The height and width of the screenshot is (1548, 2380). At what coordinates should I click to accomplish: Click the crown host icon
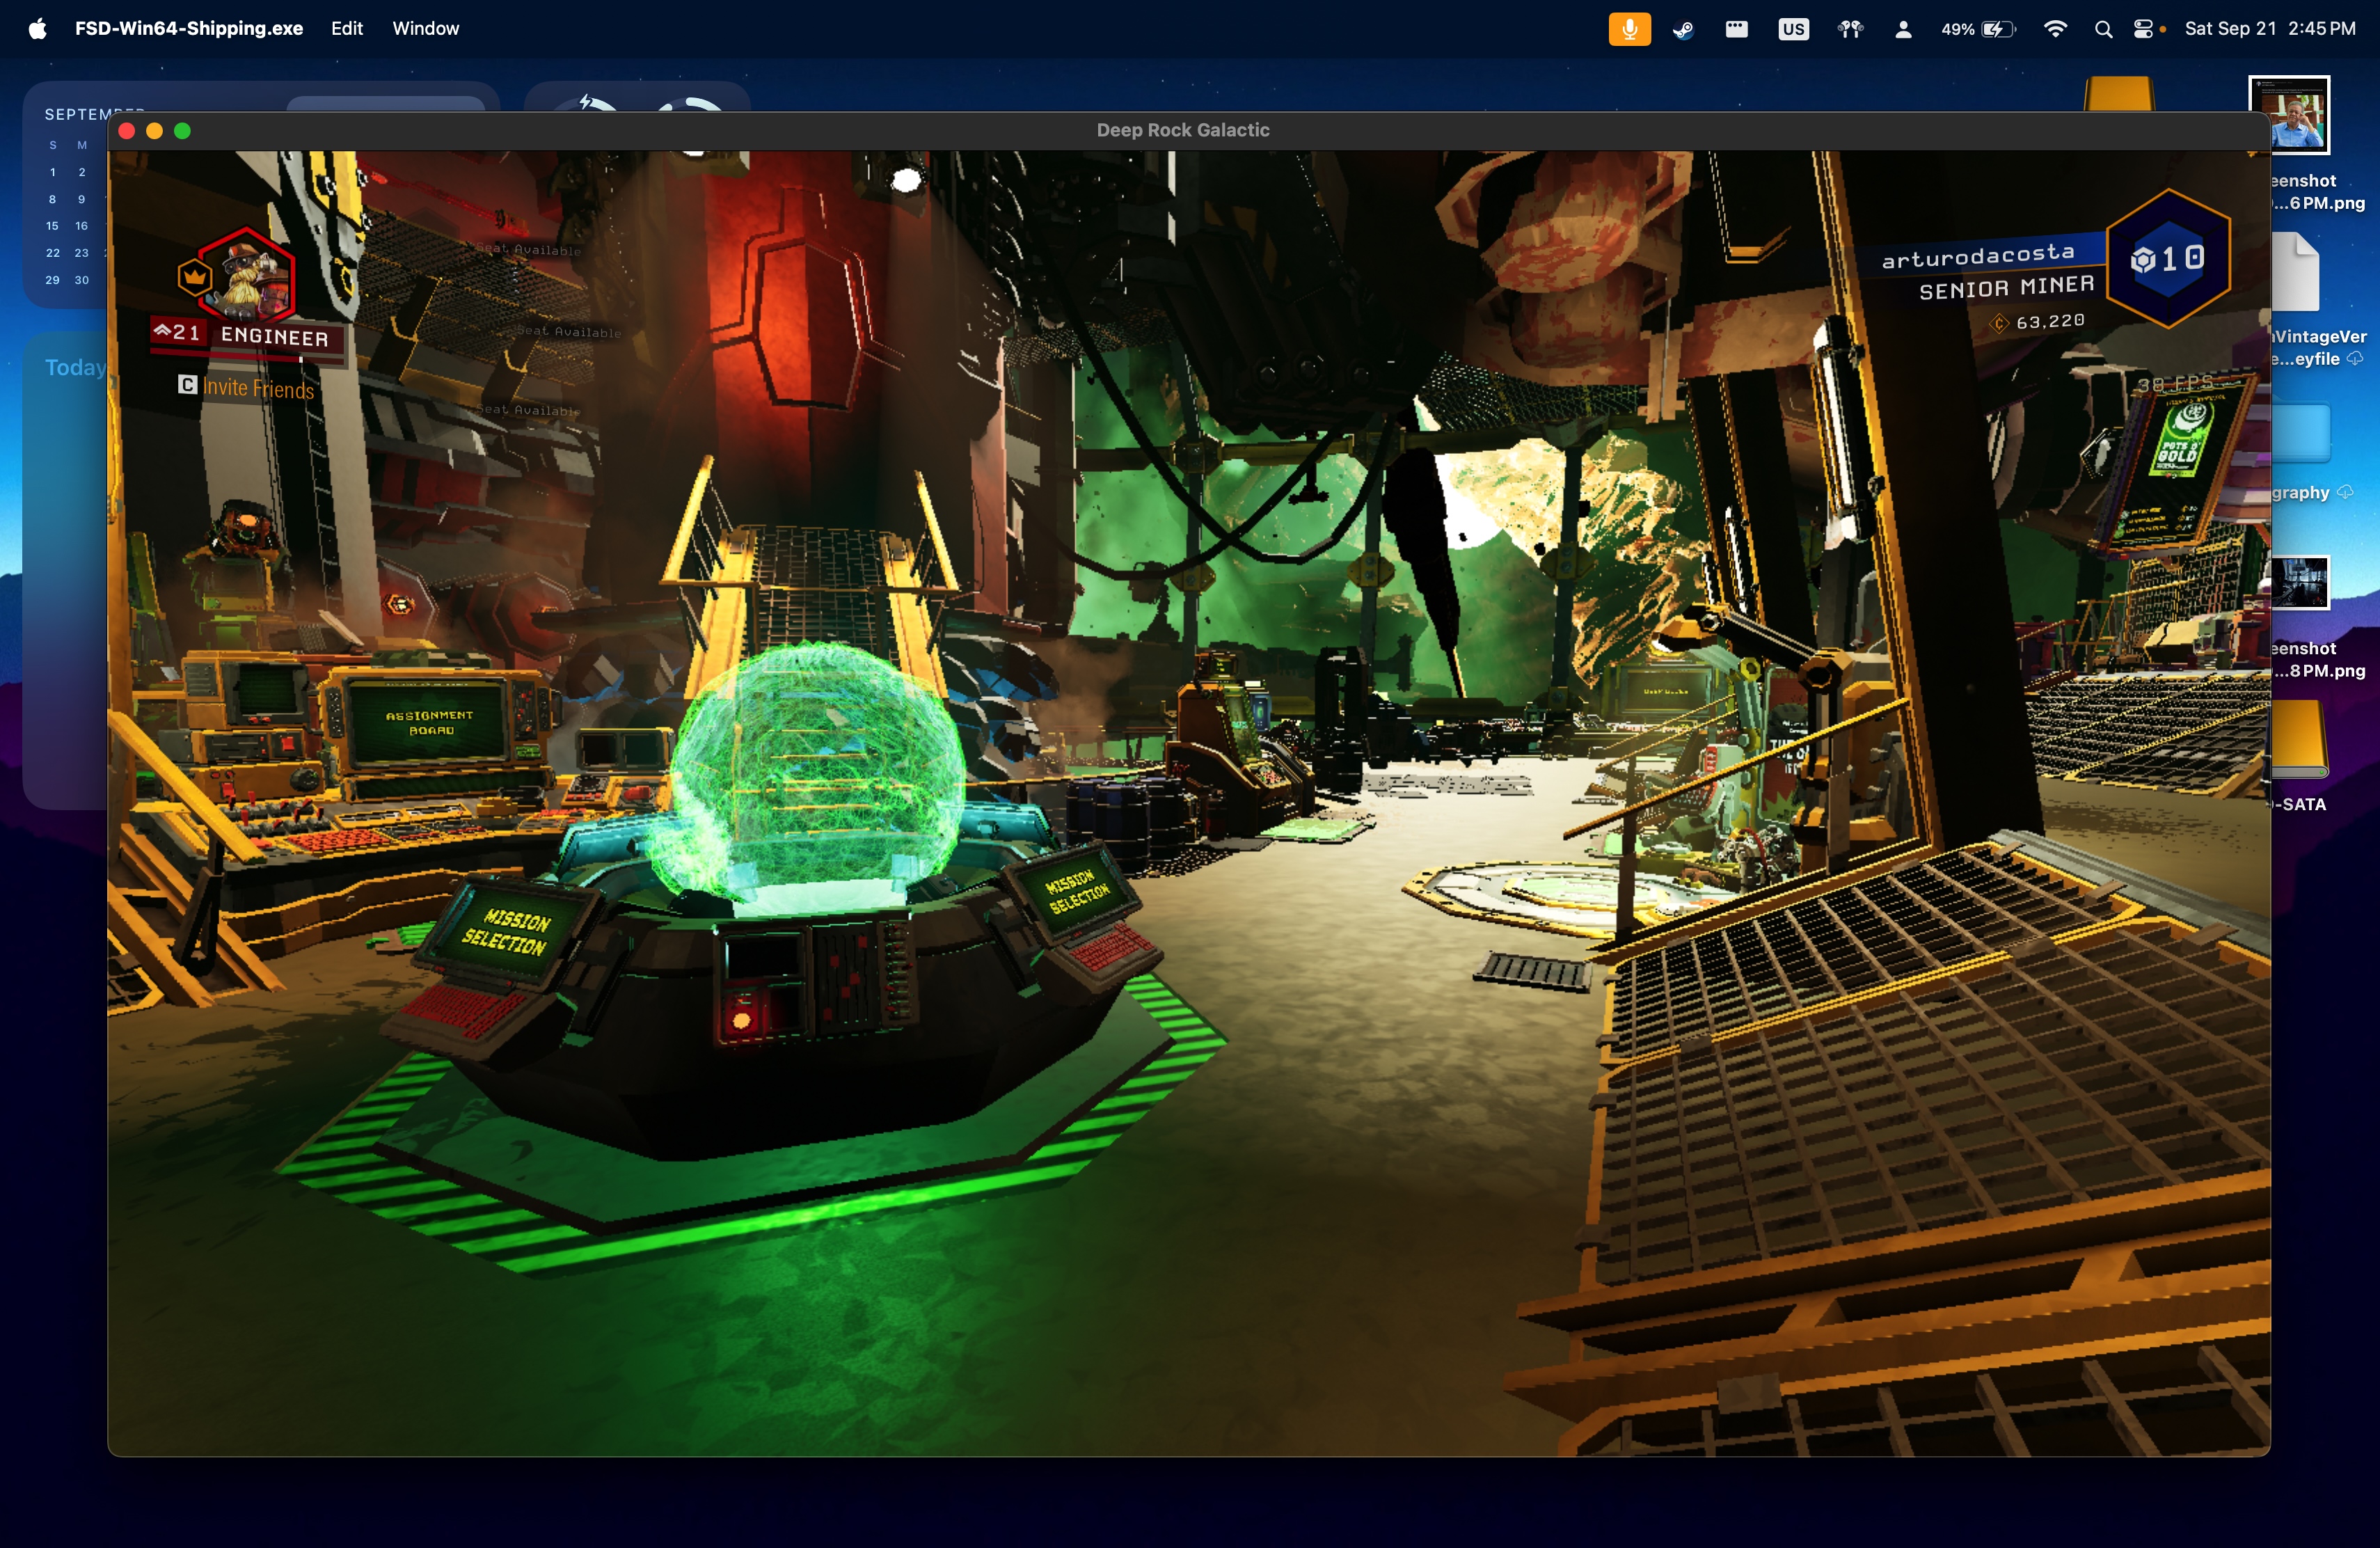tap(194, 277)
